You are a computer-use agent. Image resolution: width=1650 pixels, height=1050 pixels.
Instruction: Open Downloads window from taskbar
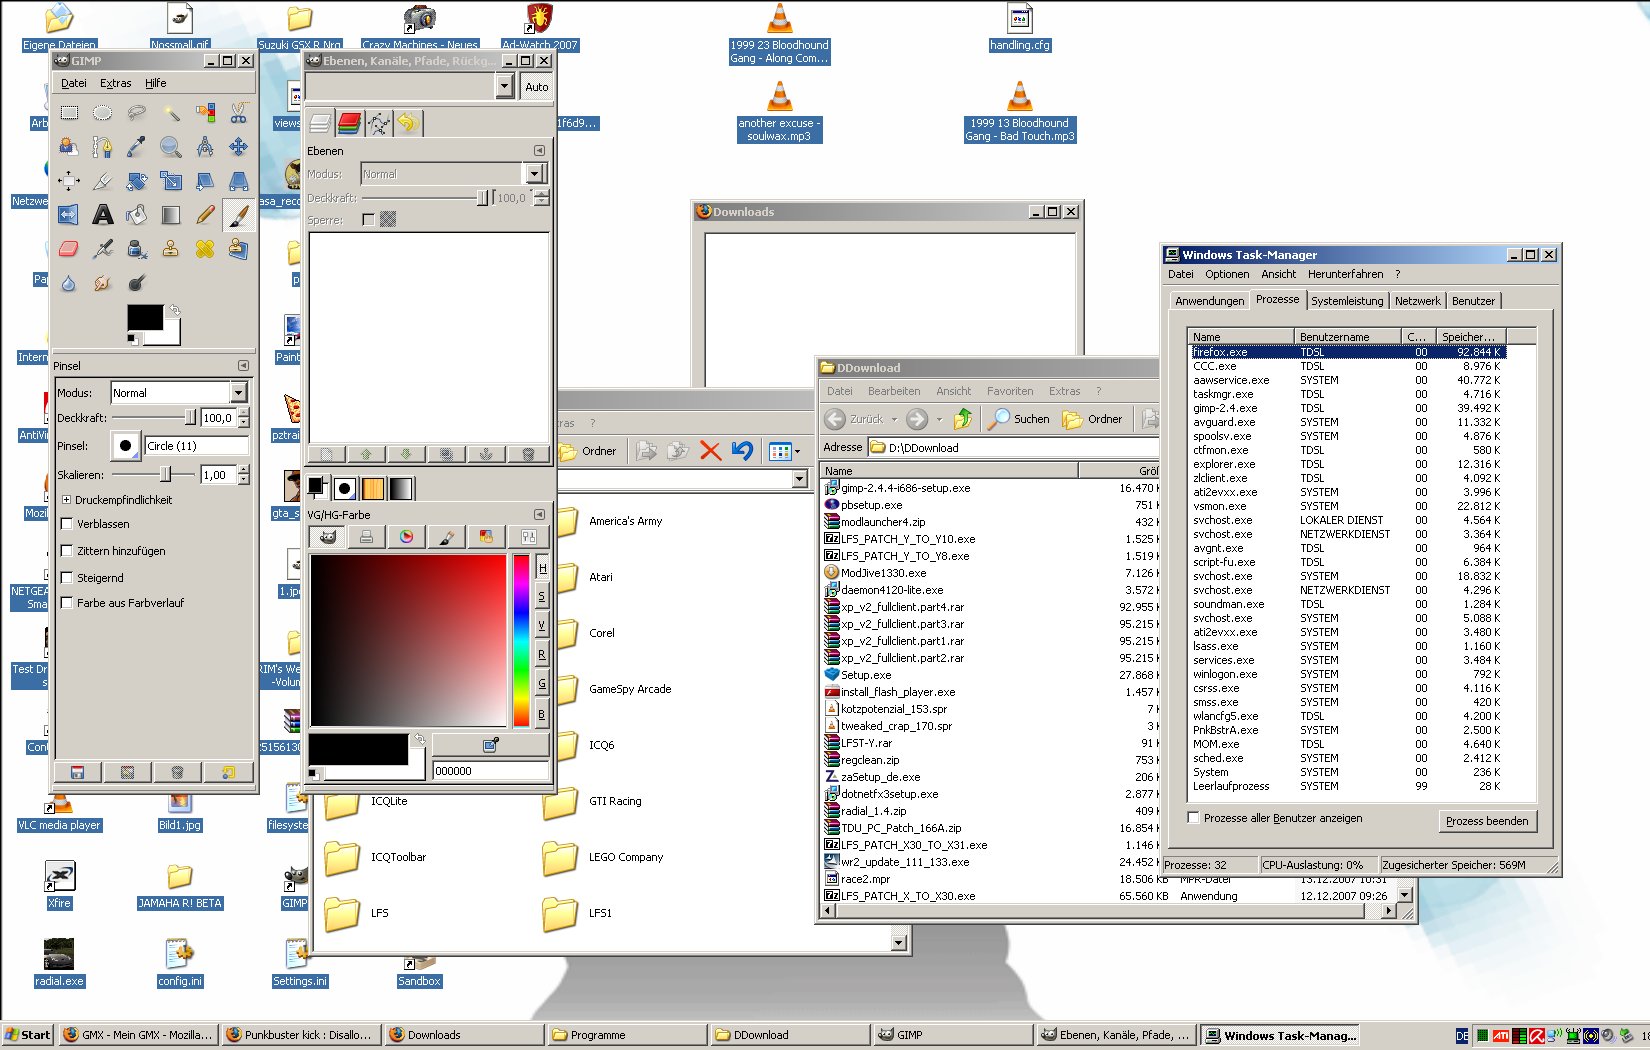[x=463, y=1035]
